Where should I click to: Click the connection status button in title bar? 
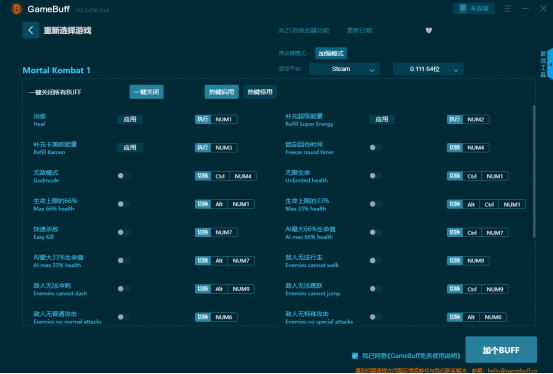coord(474,8)
